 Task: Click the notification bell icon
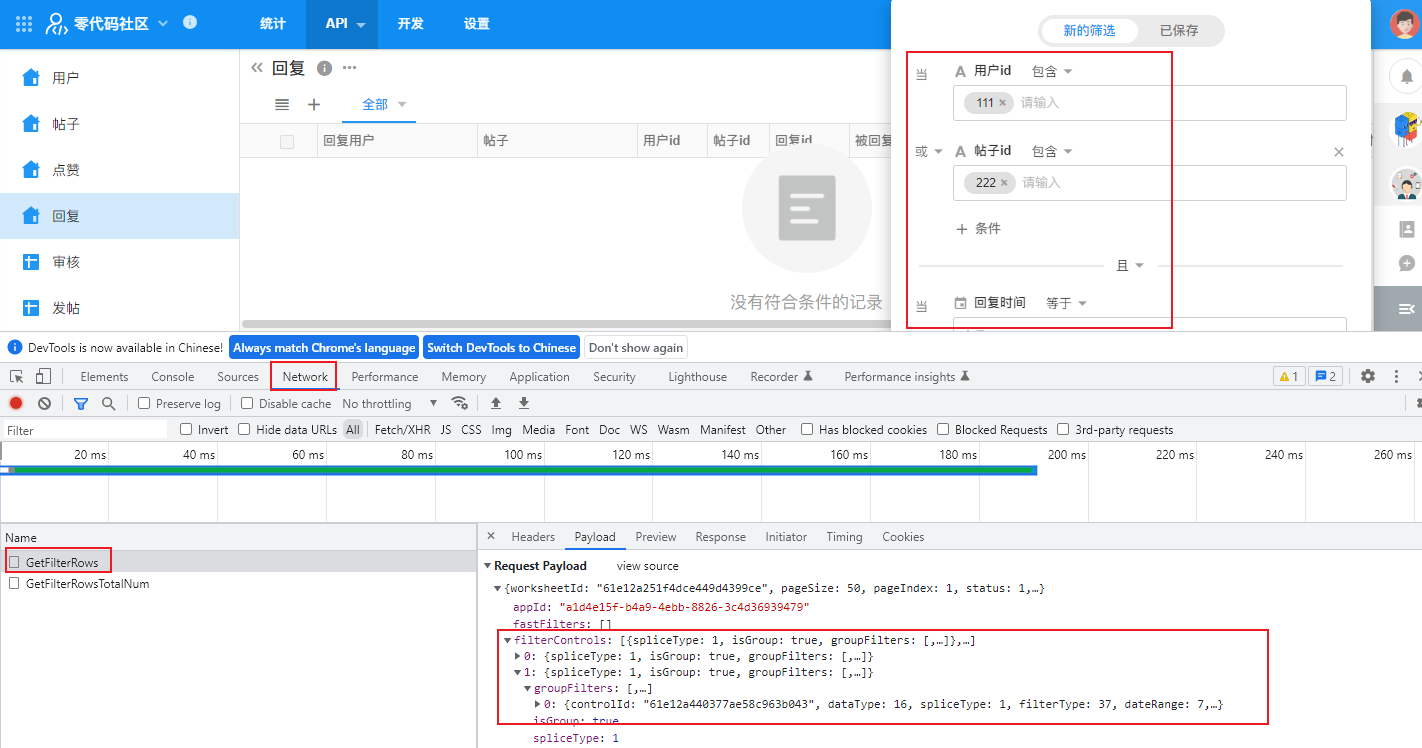click(x=1406, y=76)
